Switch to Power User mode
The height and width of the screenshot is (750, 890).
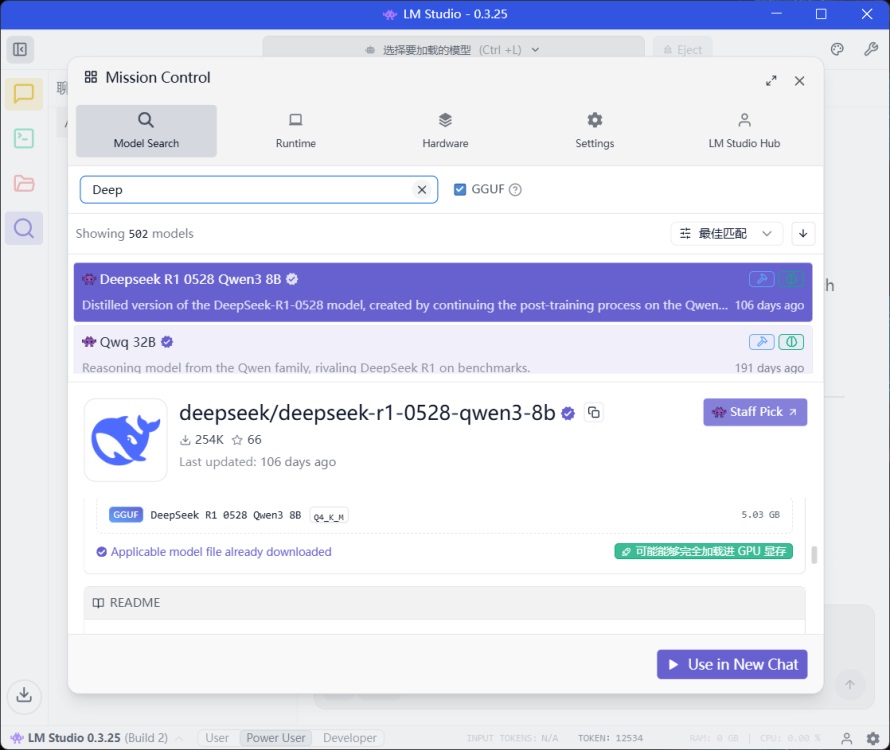(x=275, y=738)
